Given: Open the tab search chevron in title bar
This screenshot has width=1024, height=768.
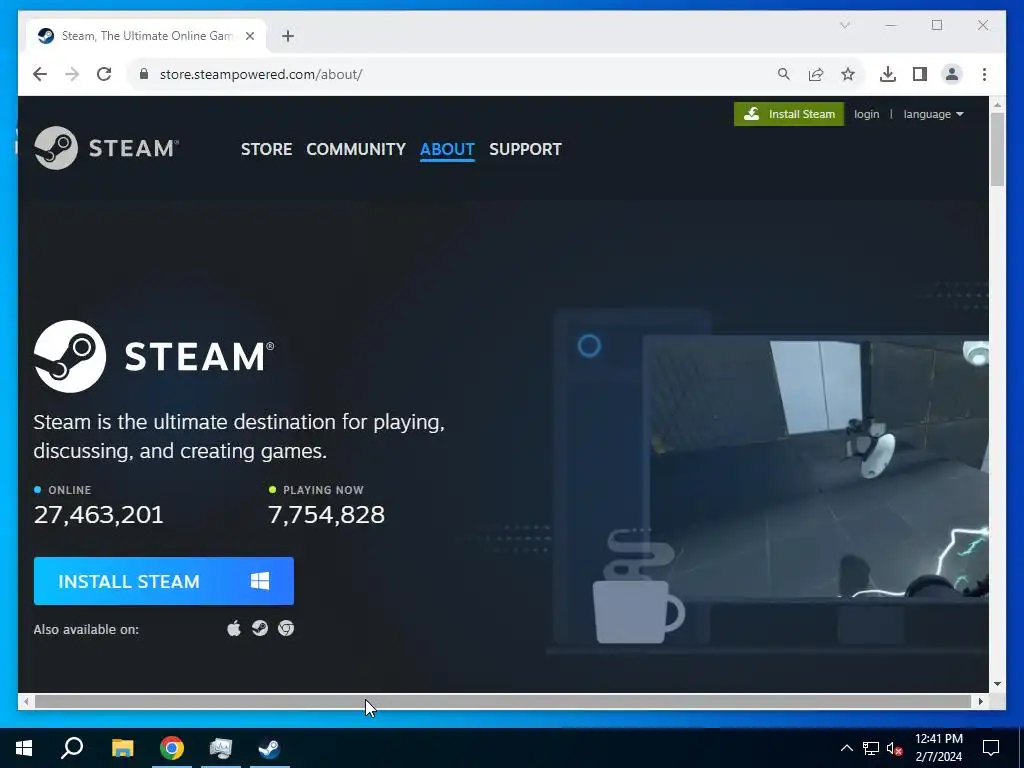Looking at the screenshot, I should (x=844, y=25).
